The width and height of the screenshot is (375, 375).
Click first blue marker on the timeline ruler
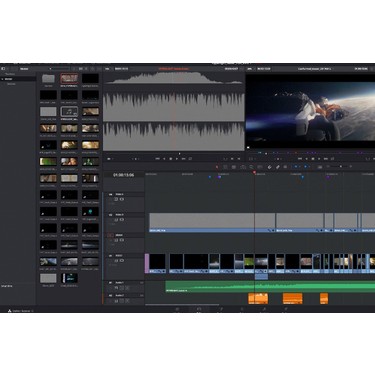coord(210,177)
